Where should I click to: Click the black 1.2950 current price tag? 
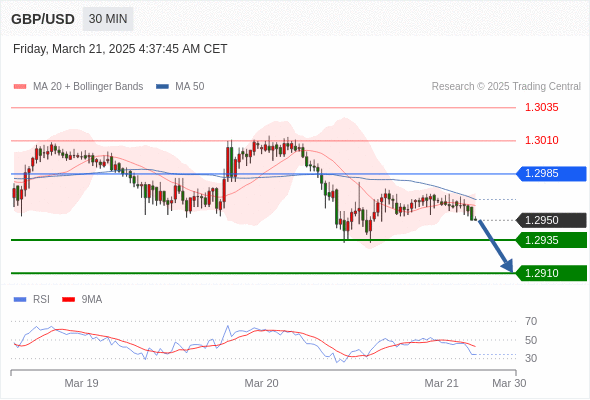(551, 221)
